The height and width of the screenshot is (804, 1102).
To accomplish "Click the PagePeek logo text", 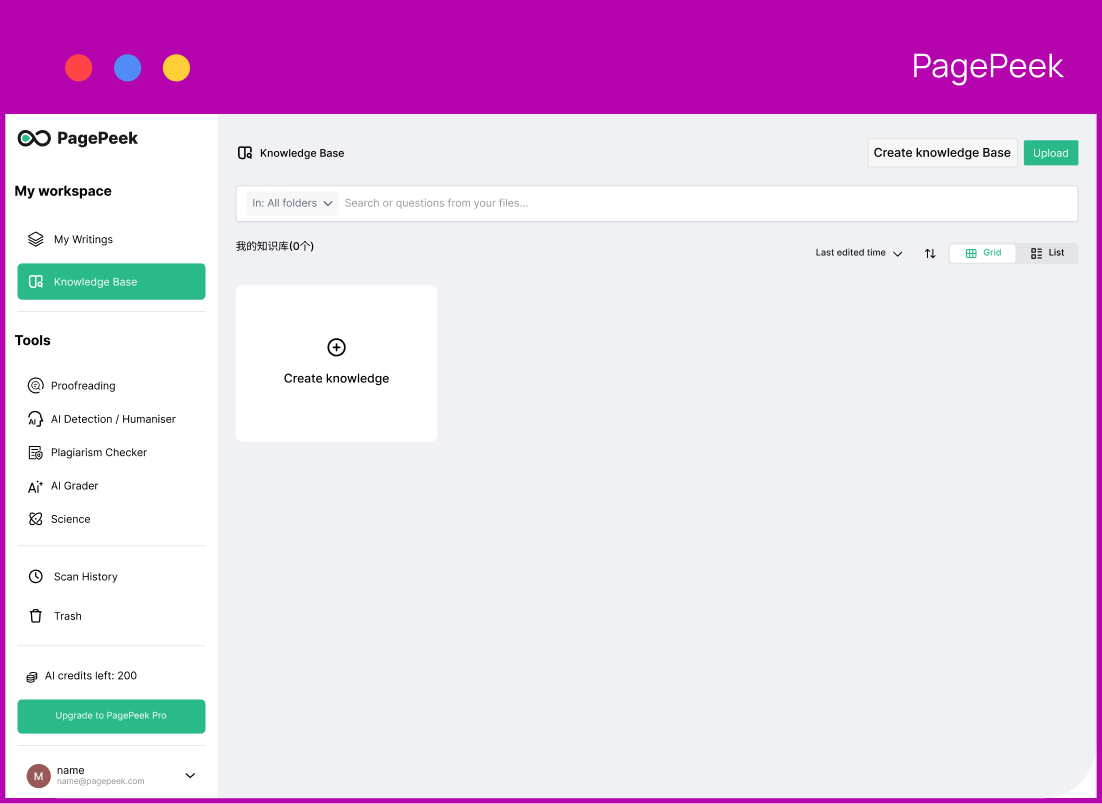I will pyautogui.click(x=98, y=138).
